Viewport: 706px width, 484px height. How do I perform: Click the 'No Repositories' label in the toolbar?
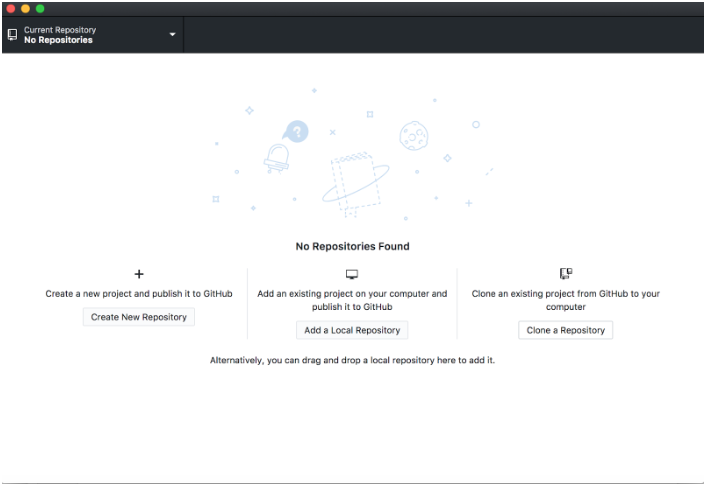tap(59, 40)
